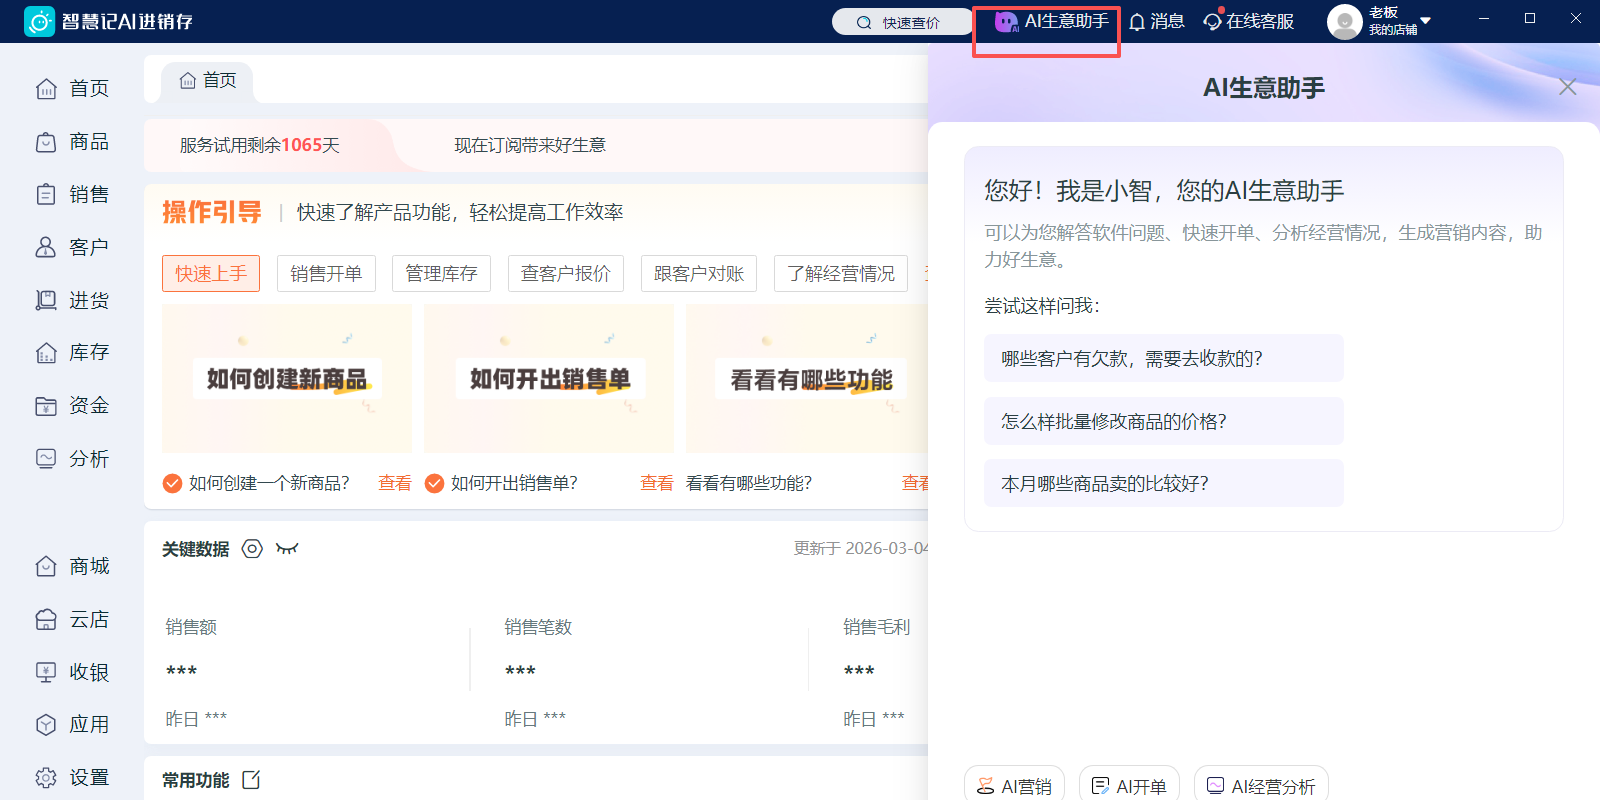Click completed check for 如何创建一个新商品
This screenshot has height=800, width=1600.
(172, 483)
